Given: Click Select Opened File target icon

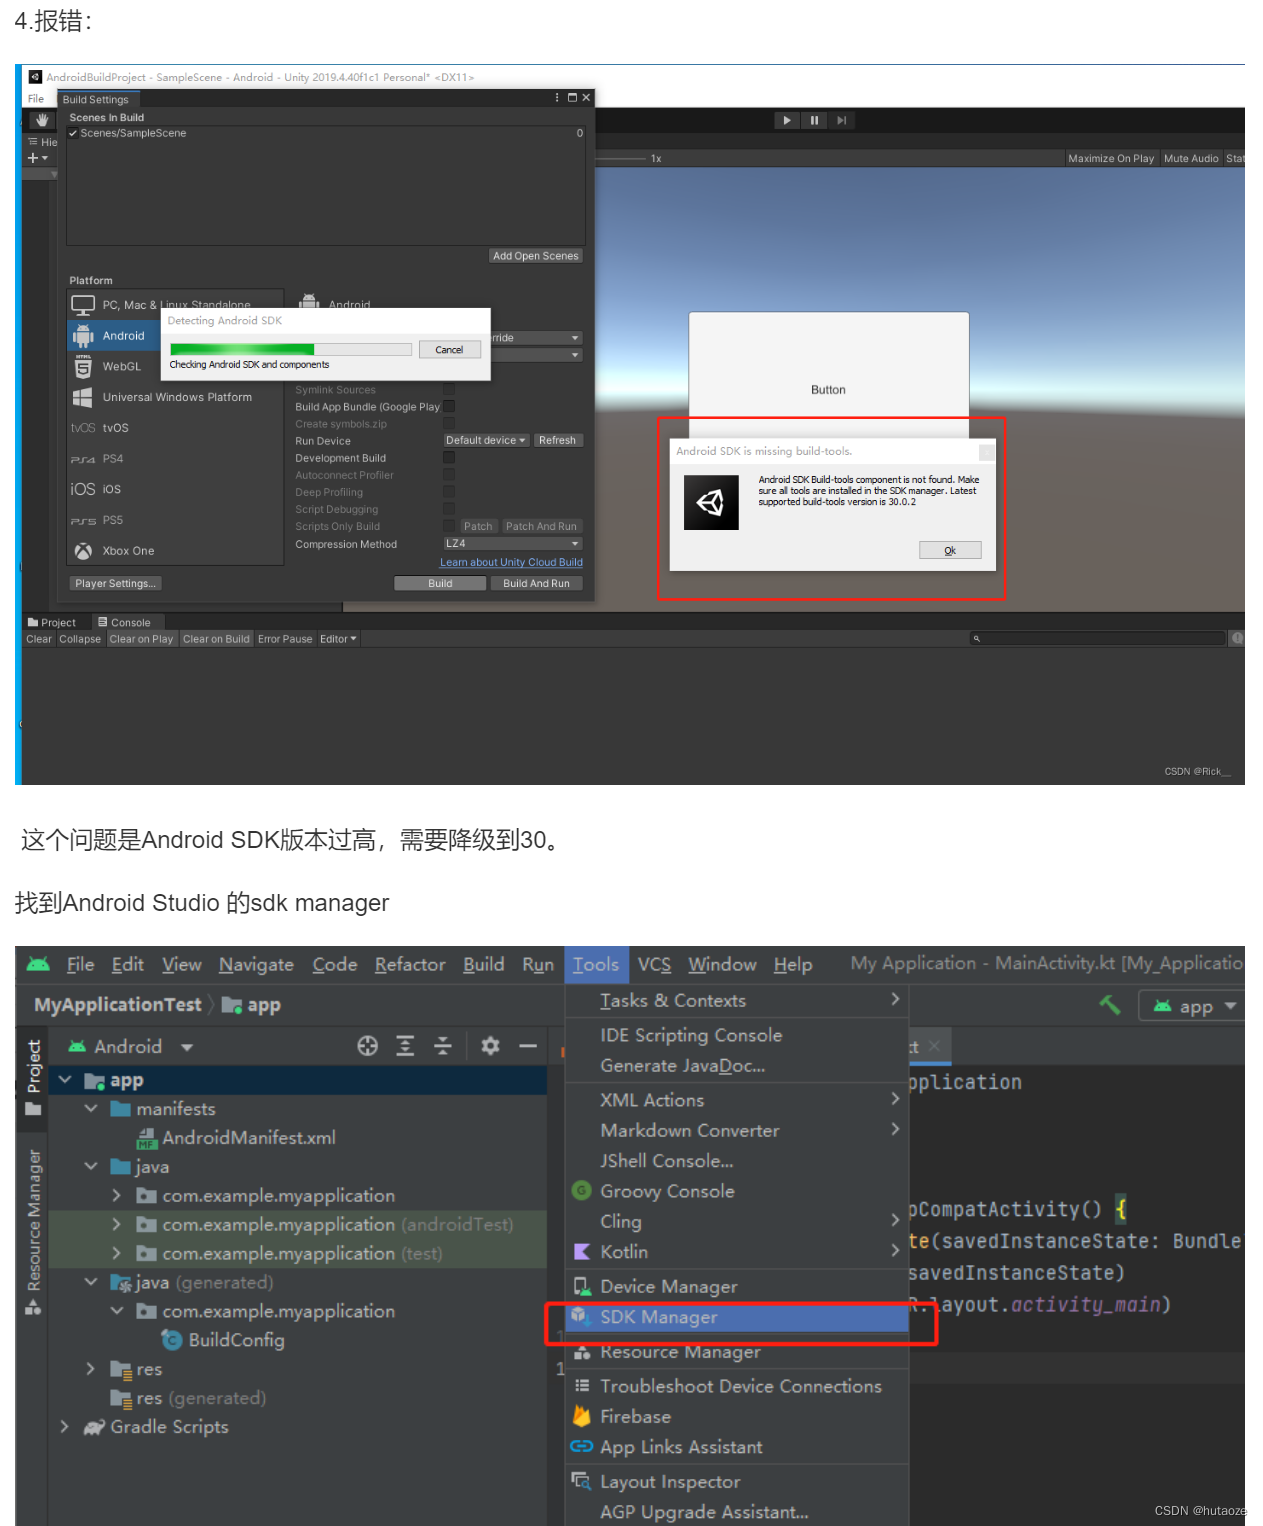Looking at the screenshot, I should 367,1046.
